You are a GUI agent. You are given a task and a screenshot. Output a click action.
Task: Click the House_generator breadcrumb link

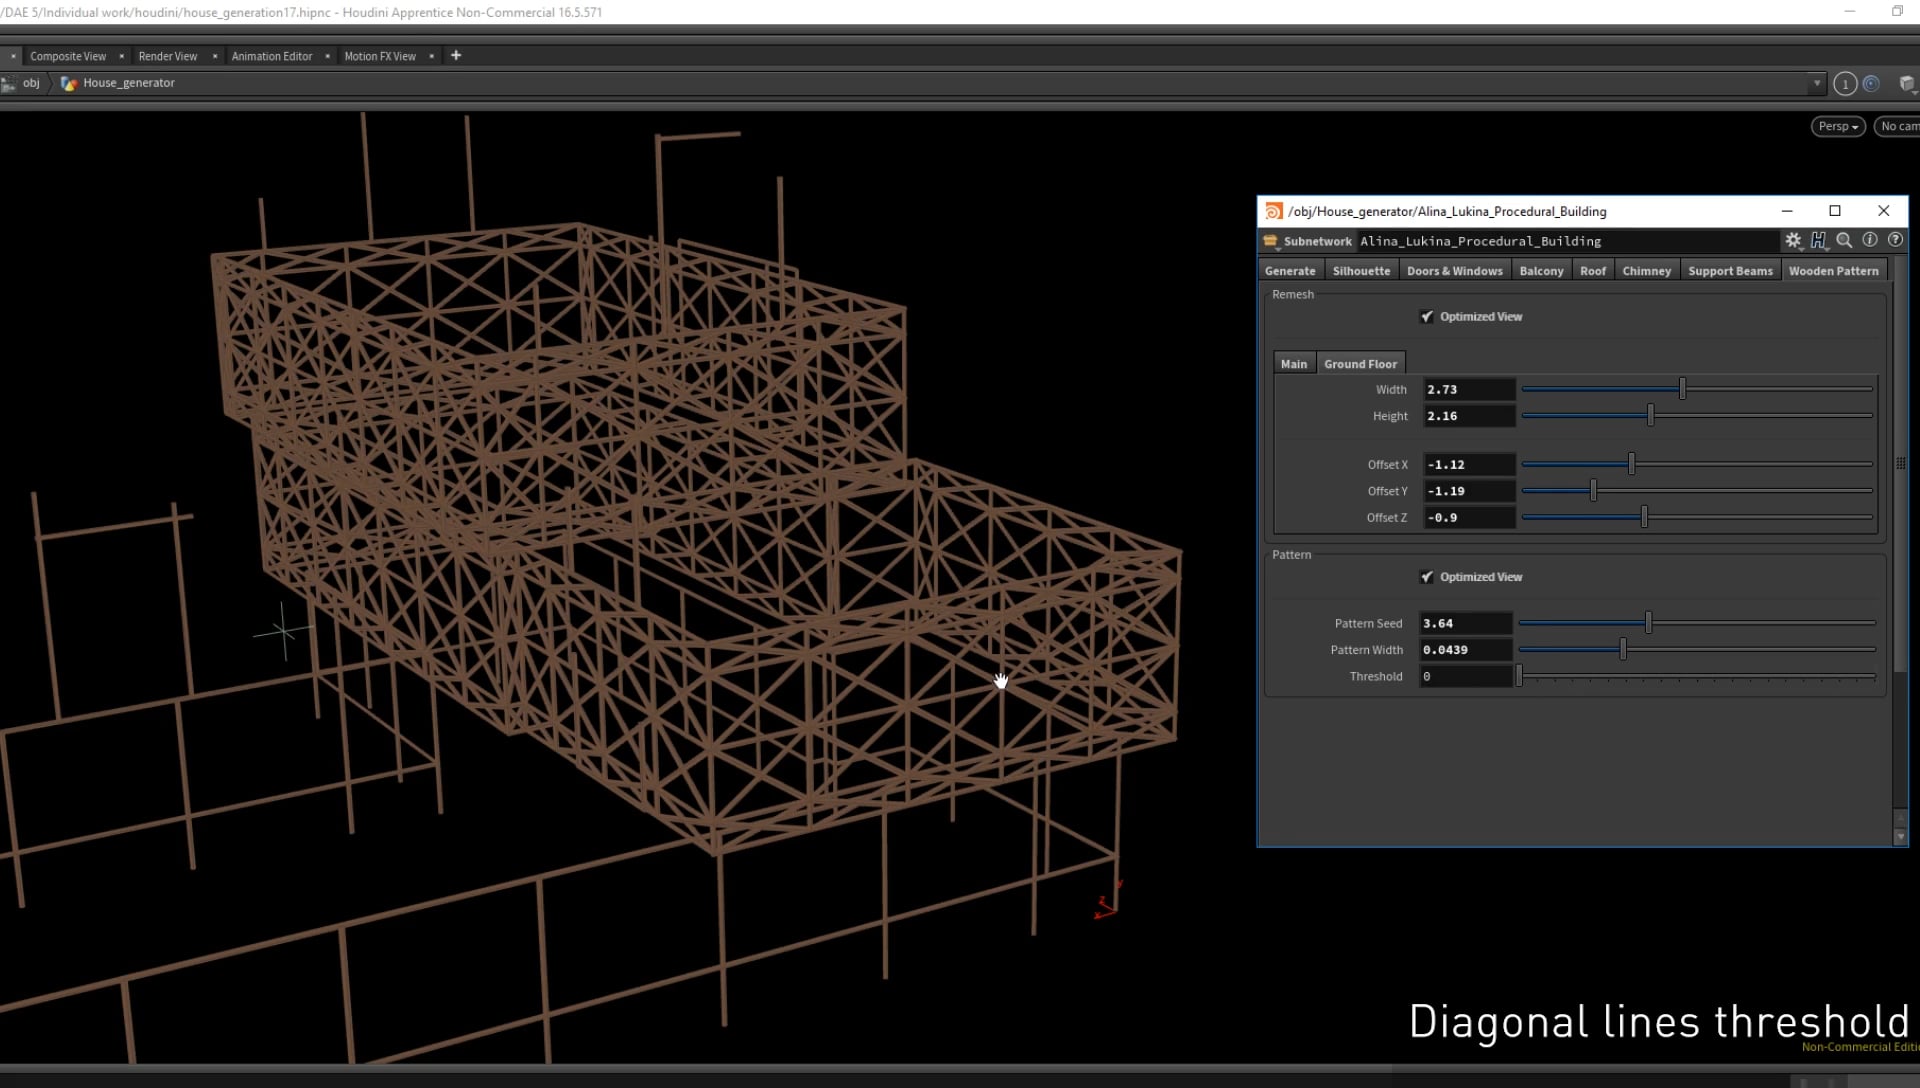click(x=129, y=83)
